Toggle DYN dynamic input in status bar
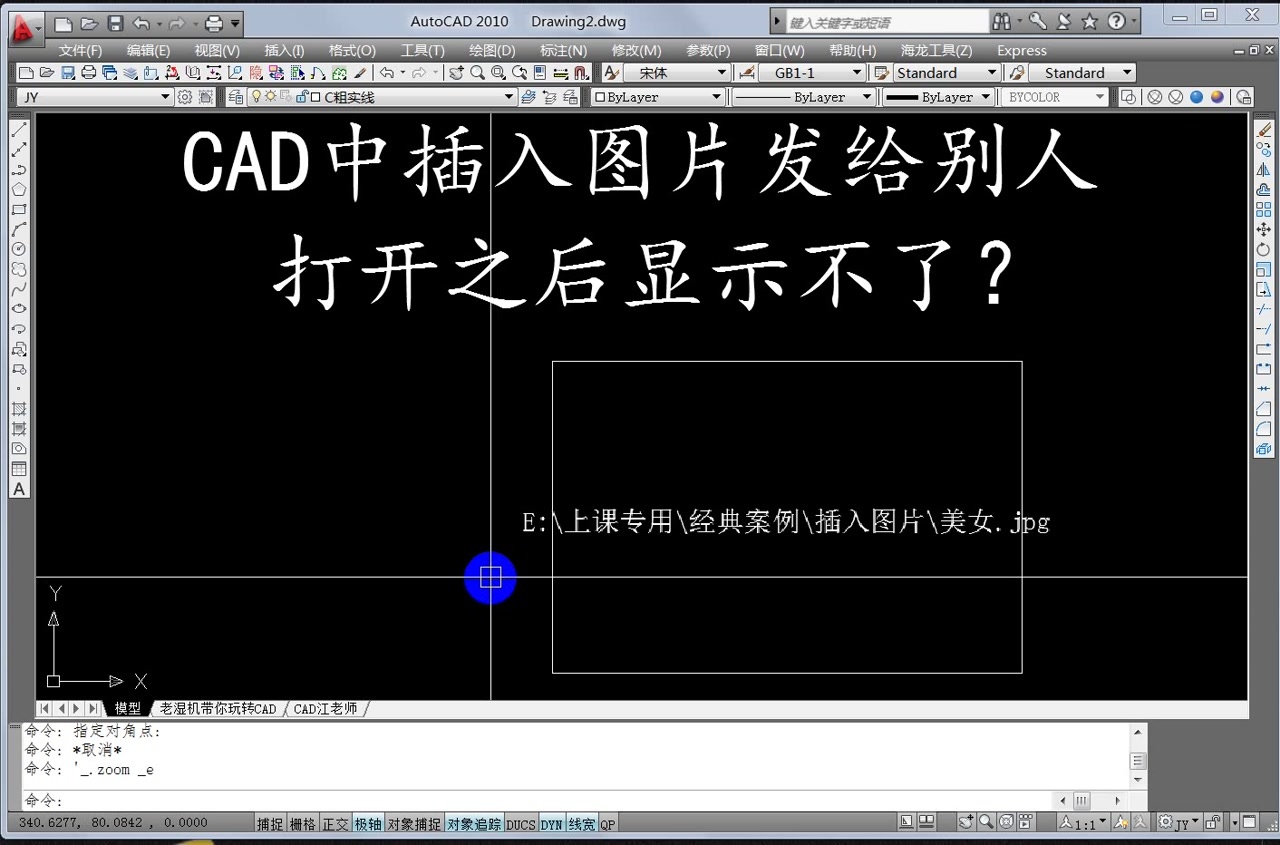The width and height of the screenshot is (1280, 845). tap(552, 824)
